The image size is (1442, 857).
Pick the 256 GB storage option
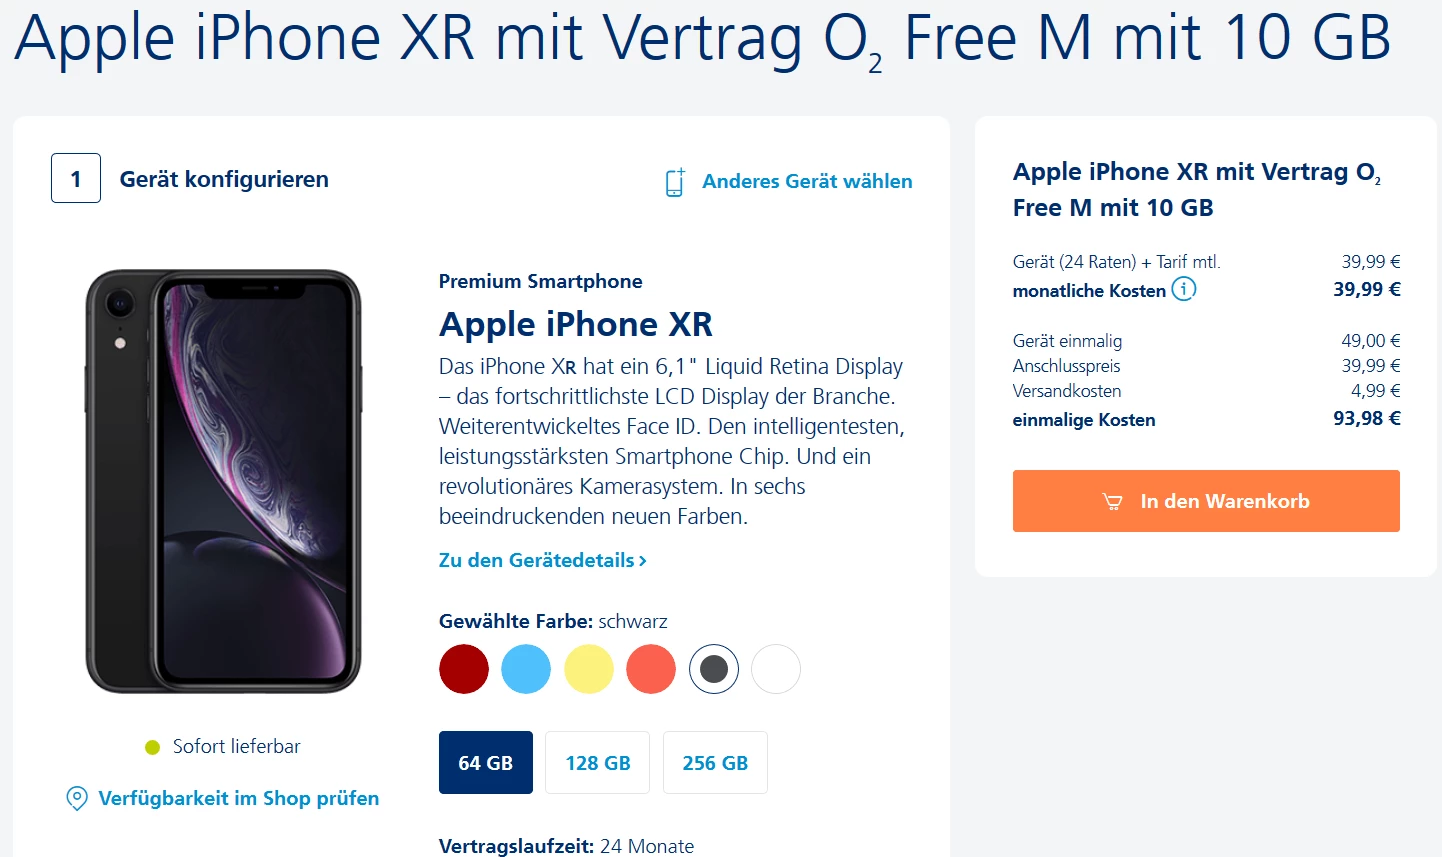[x=715, y=763]
